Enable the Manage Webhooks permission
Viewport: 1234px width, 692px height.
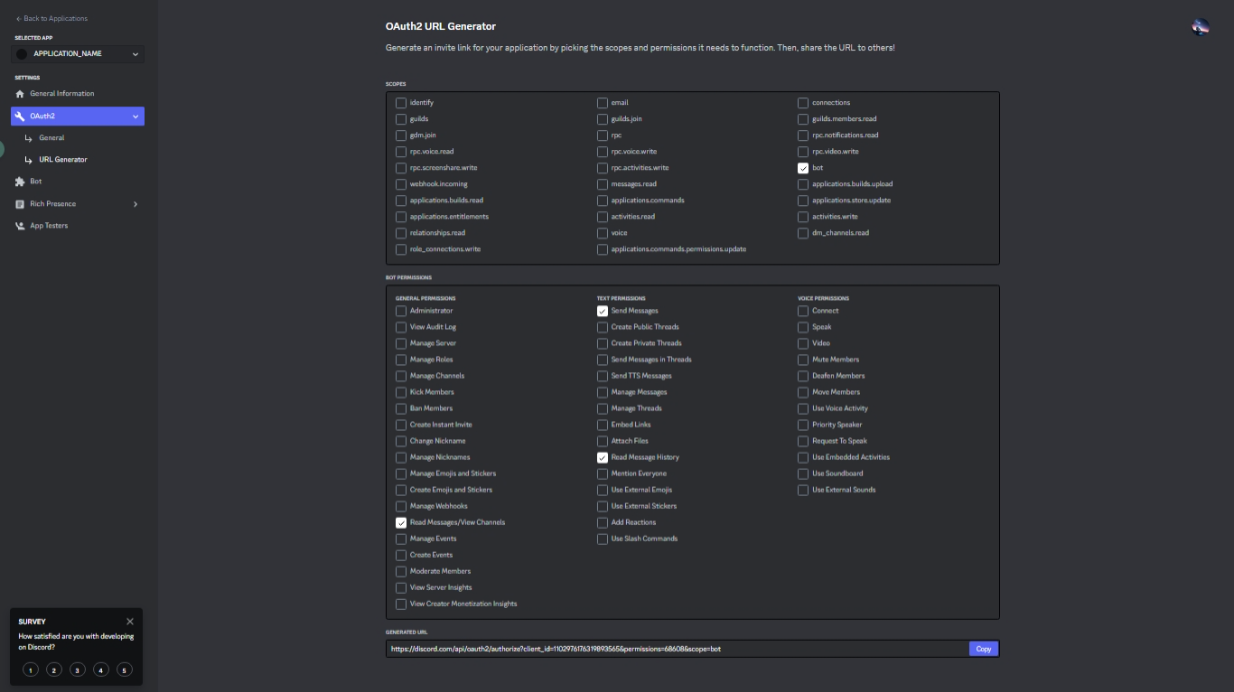click(x=401, y=506)
